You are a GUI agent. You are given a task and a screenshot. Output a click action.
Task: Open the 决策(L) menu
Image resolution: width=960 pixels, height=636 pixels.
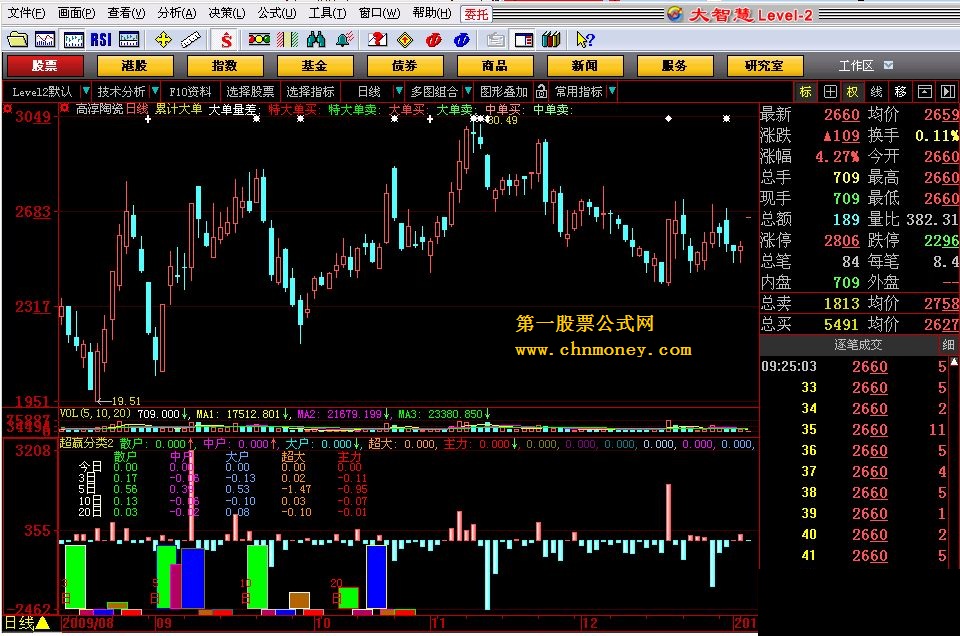click(227, 13)
